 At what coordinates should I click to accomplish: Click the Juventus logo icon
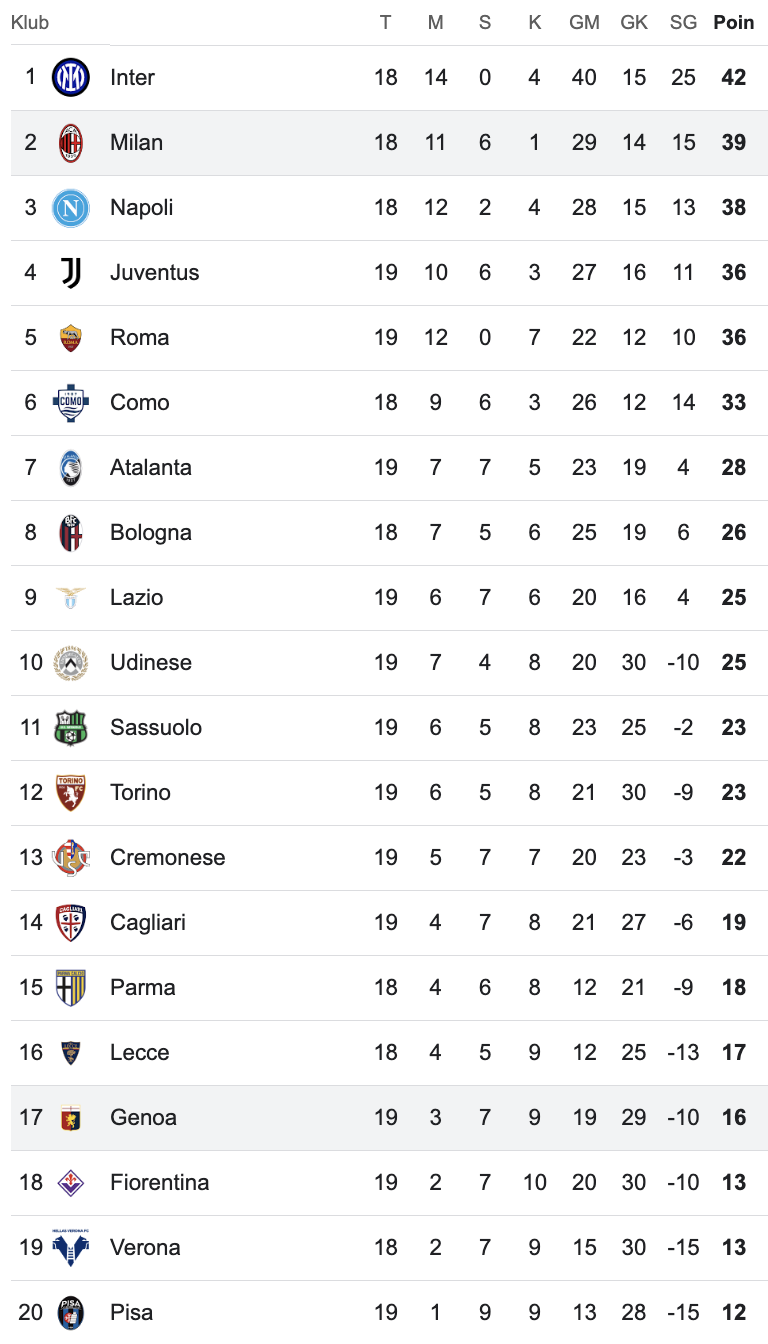pos(71,273)
